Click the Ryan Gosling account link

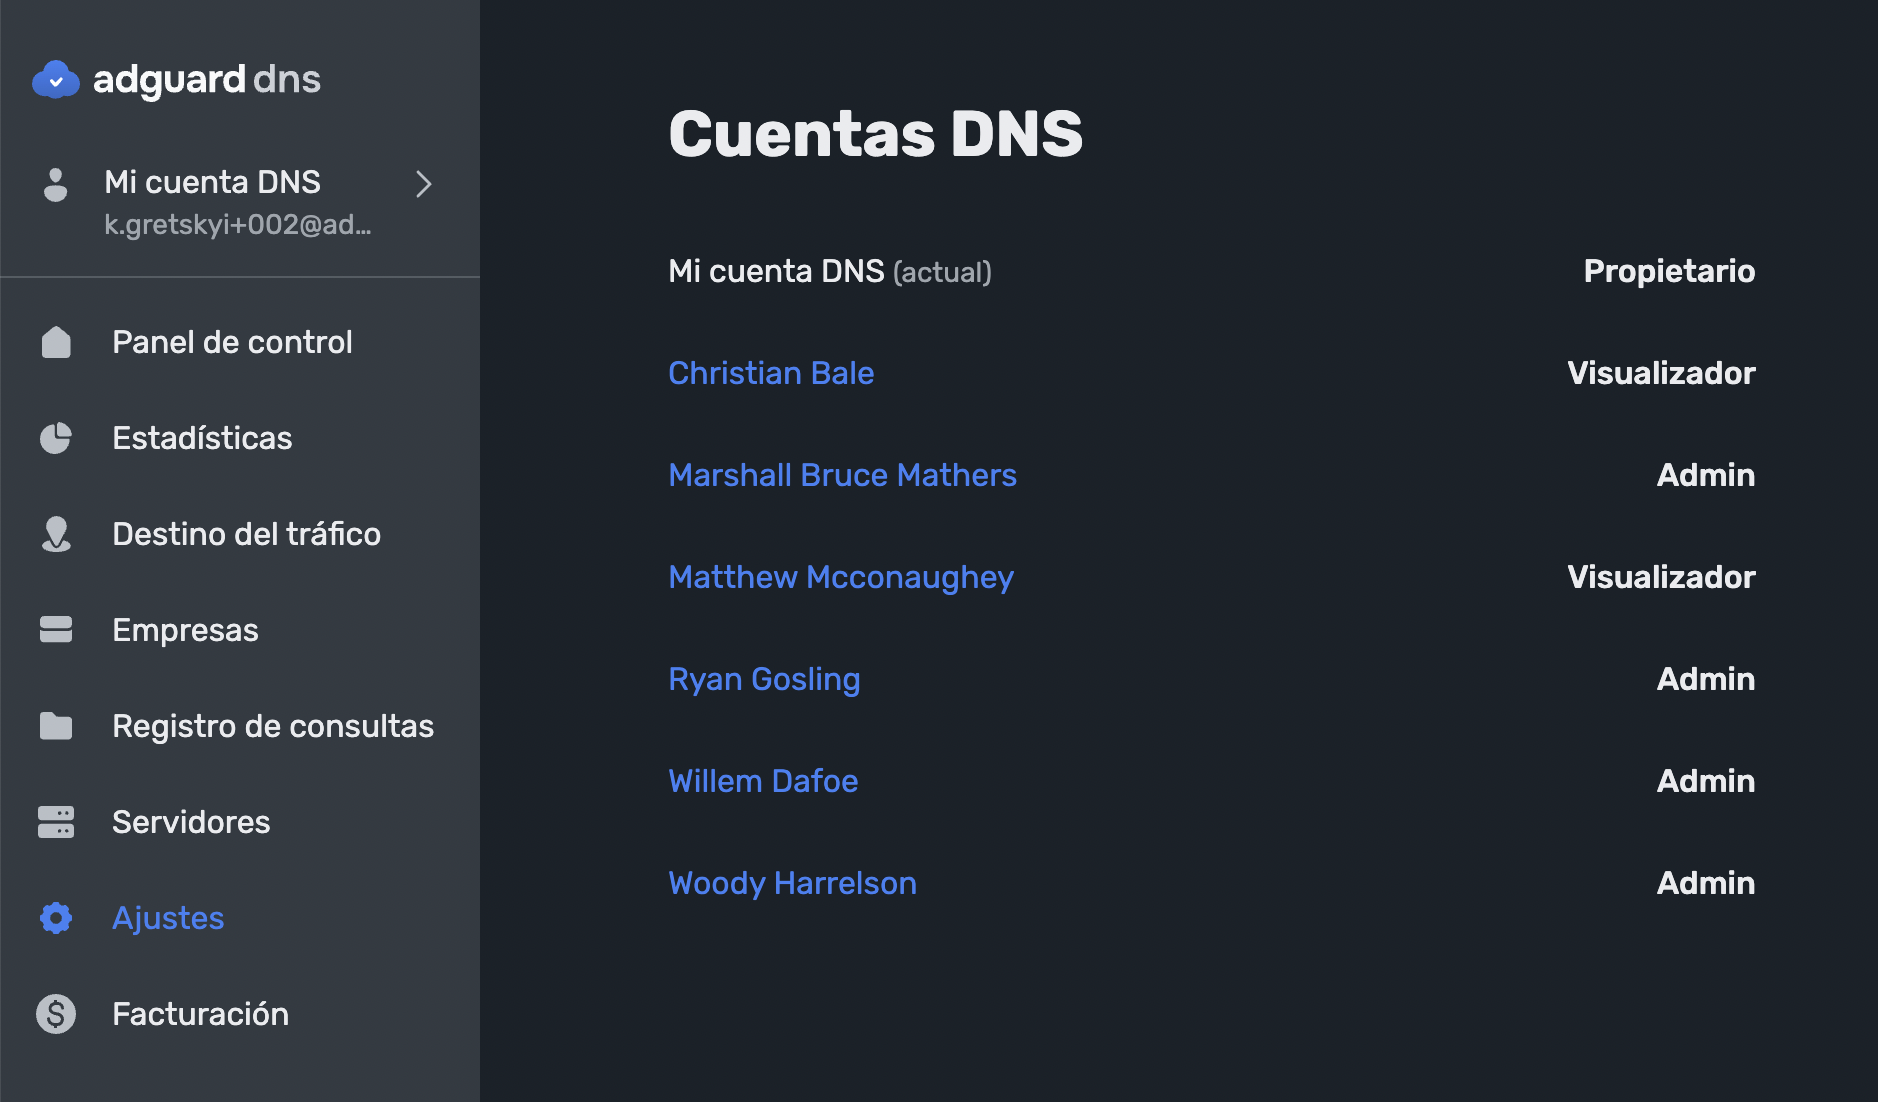tap(764, 679)
